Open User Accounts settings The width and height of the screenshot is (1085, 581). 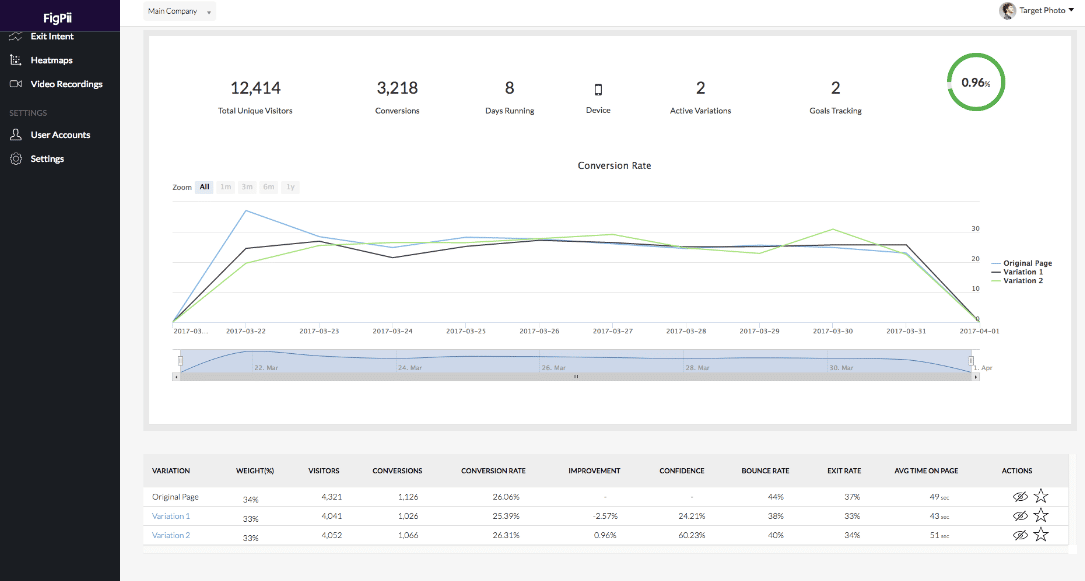(16, 134)
